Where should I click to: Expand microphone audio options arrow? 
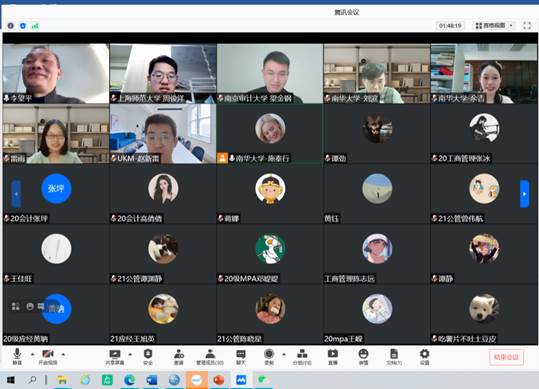click(x=33, y=354)
